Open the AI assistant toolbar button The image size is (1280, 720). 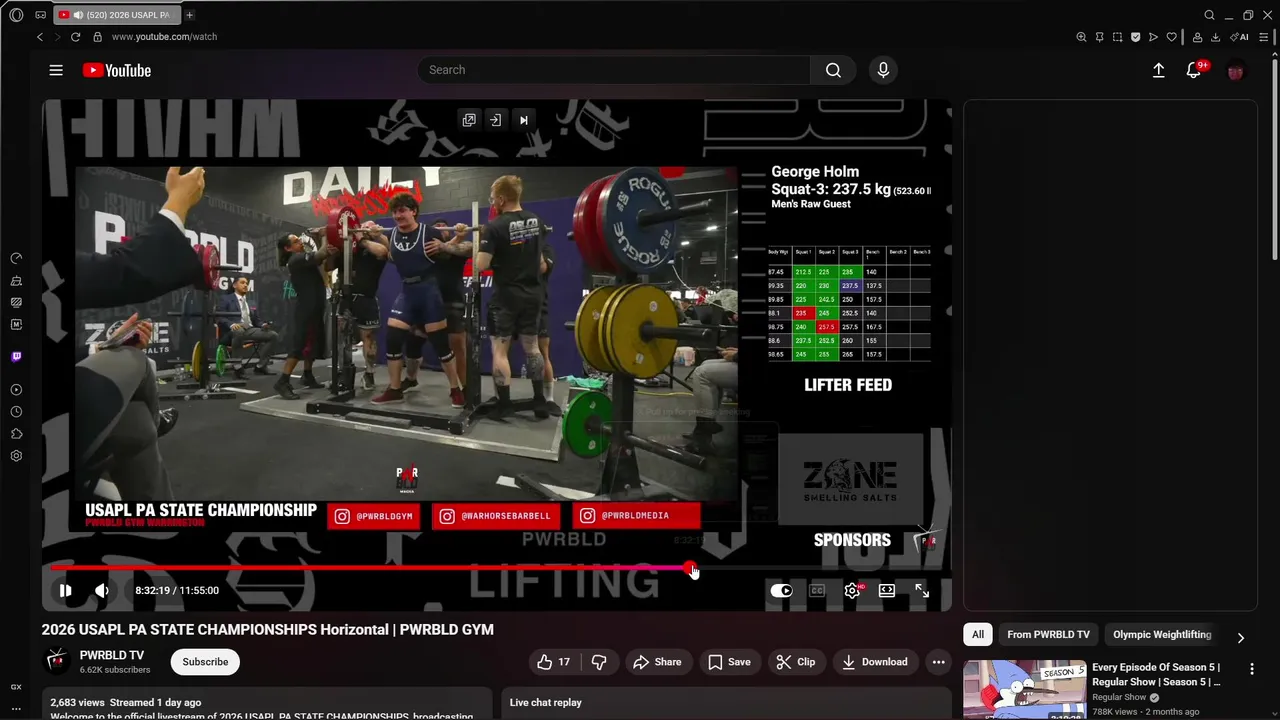(1239, 37)
